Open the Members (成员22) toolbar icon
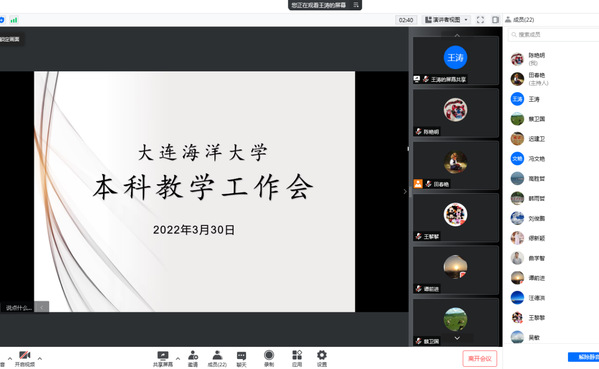 217,359
